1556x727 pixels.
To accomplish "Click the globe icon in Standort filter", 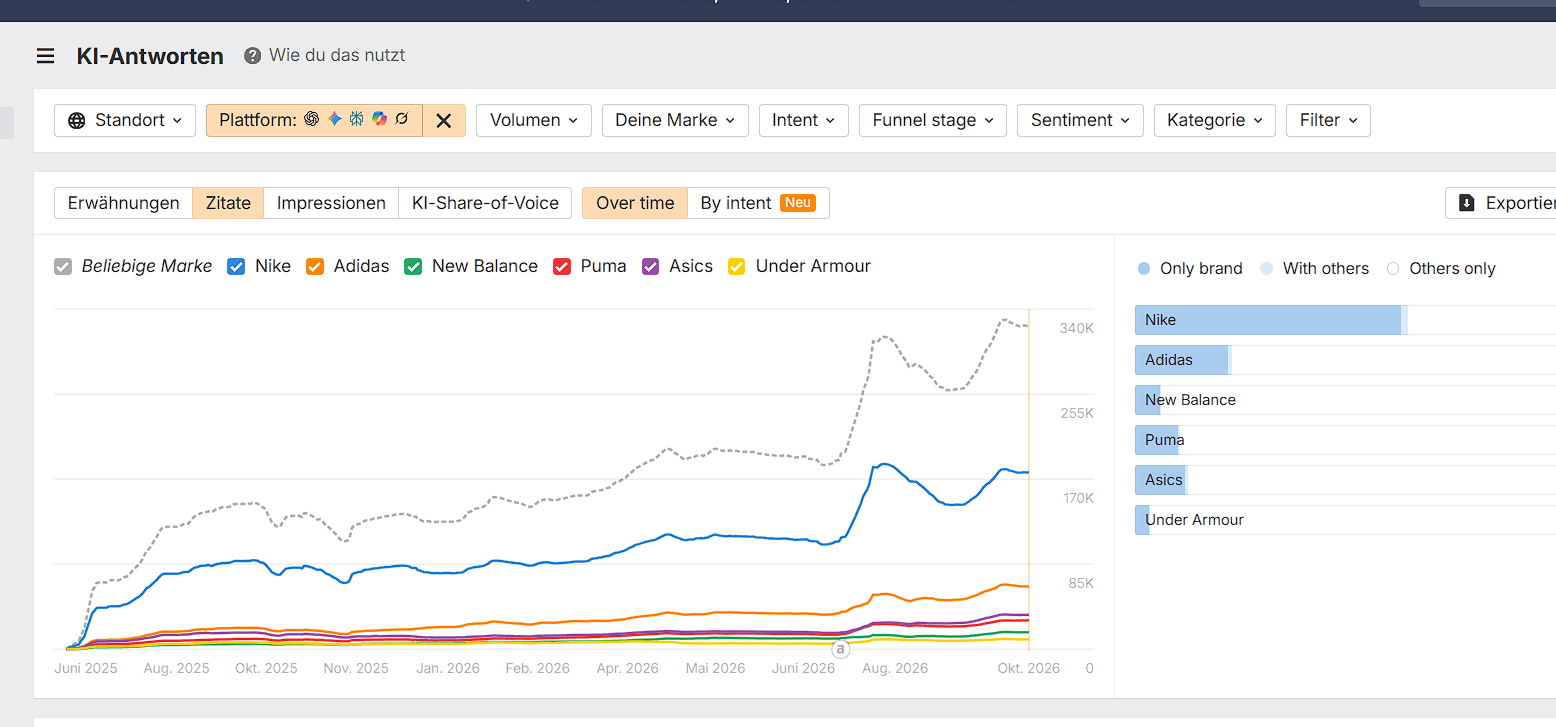I will coord(77,120).
